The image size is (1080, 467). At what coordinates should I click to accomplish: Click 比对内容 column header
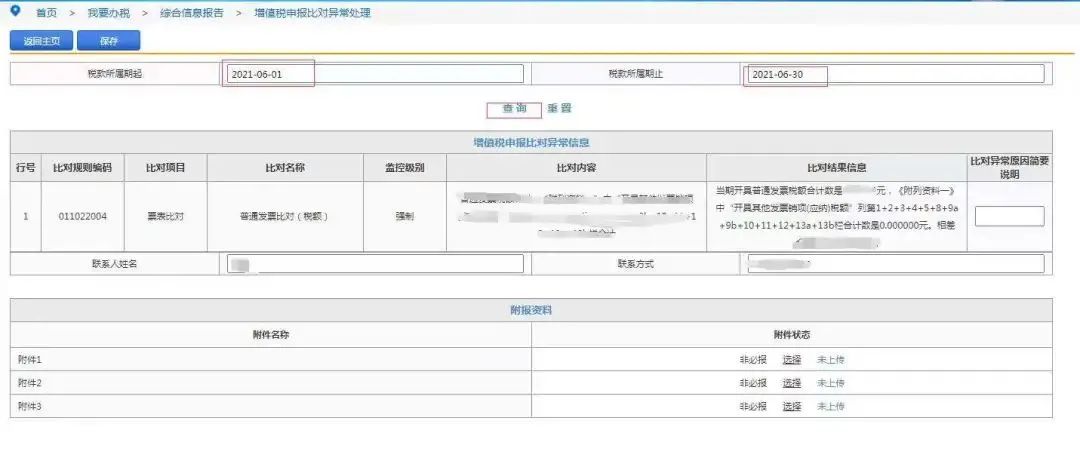coord(577,167)
